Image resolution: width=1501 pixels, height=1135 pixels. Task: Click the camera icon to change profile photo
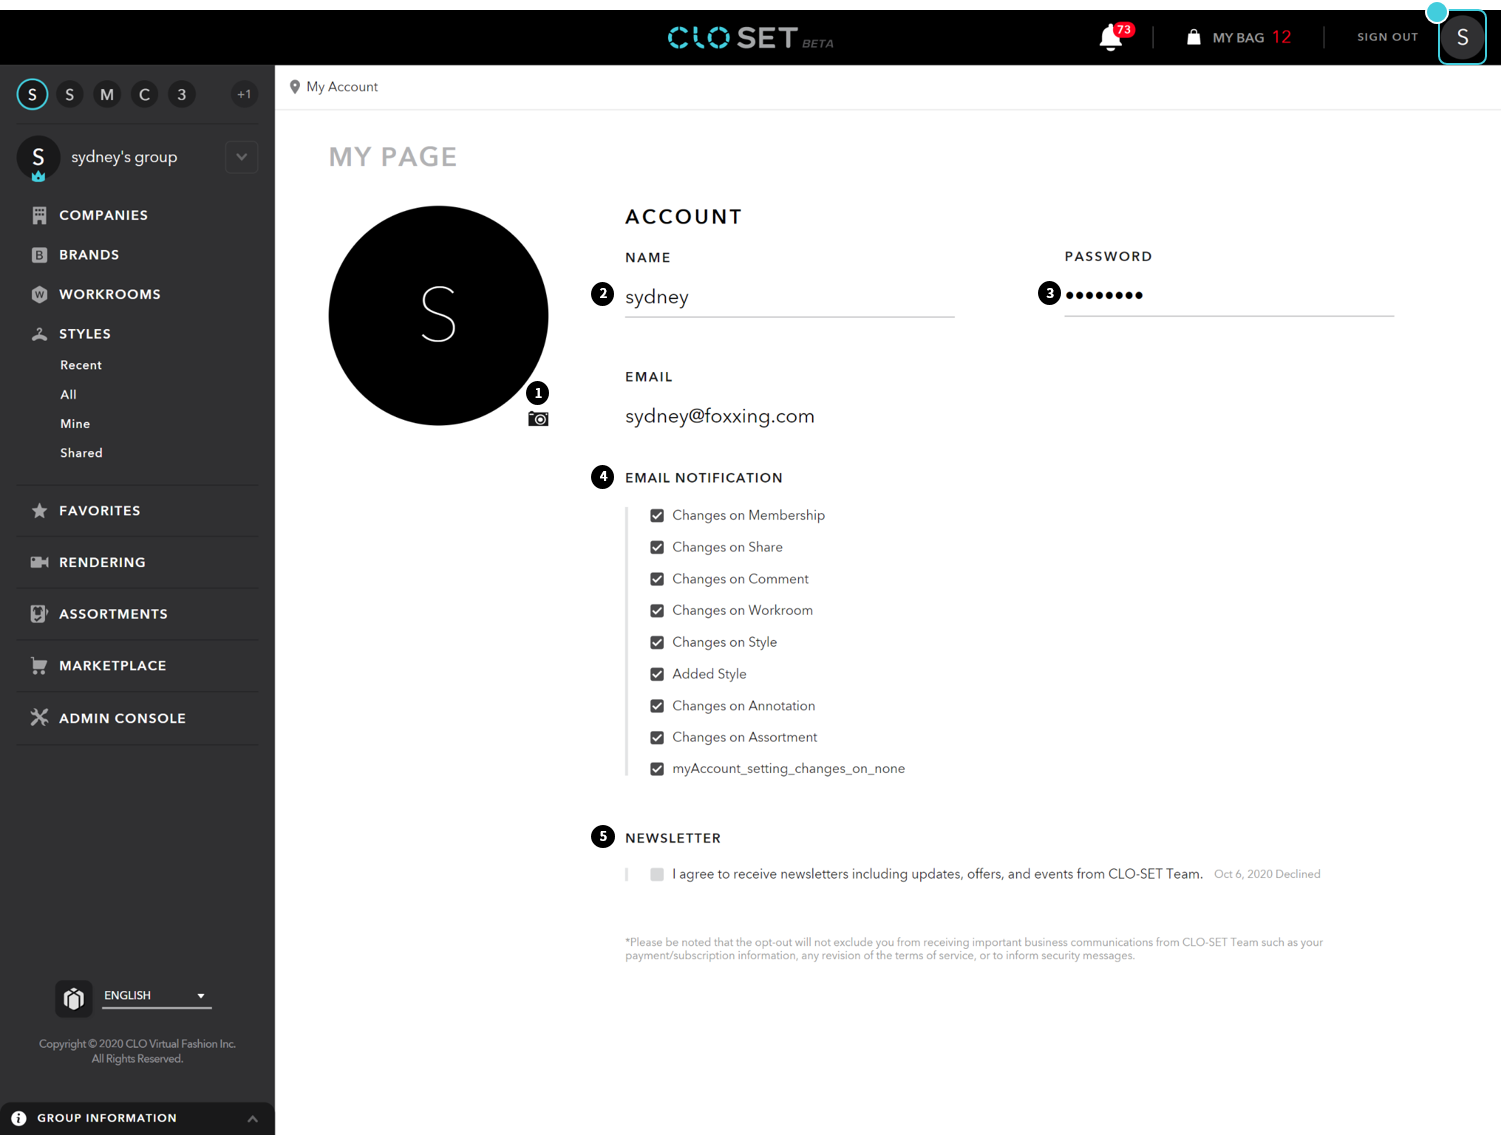[538, 419]
